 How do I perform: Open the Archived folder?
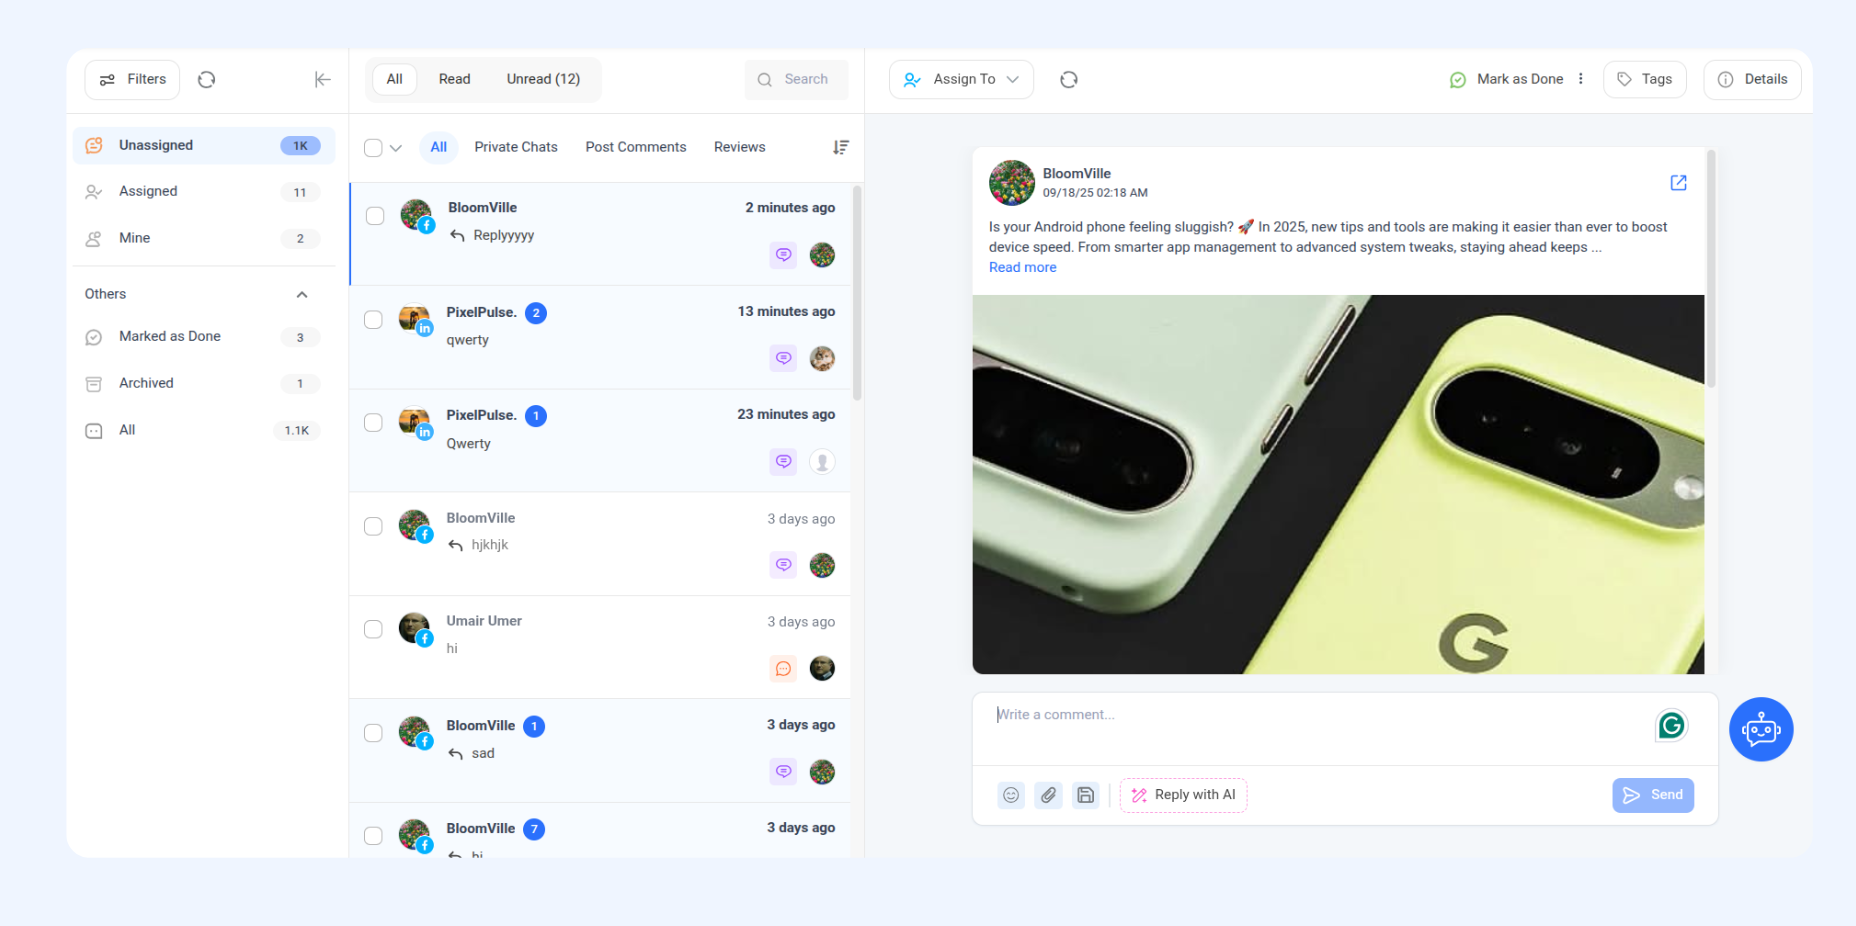[204, 383]
